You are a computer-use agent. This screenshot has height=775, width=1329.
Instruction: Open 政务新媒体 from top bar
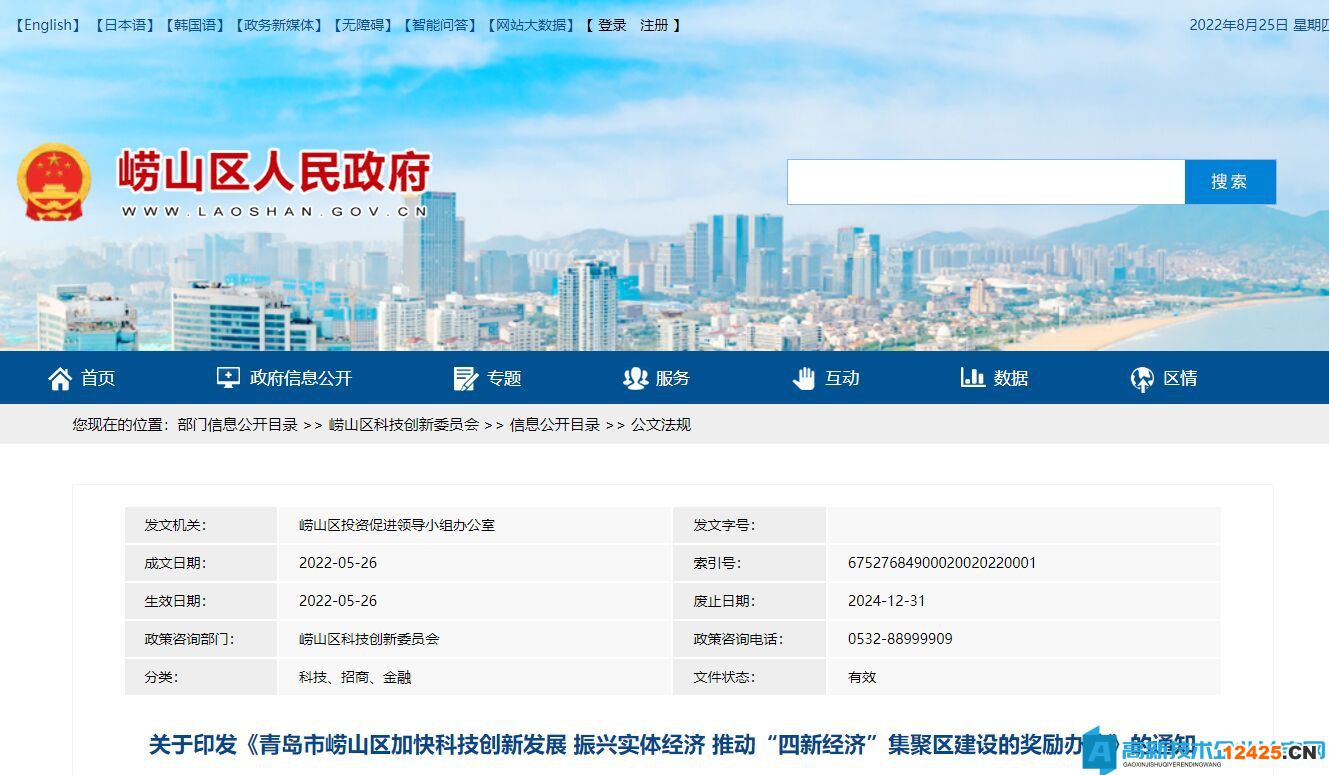point(280,25)
